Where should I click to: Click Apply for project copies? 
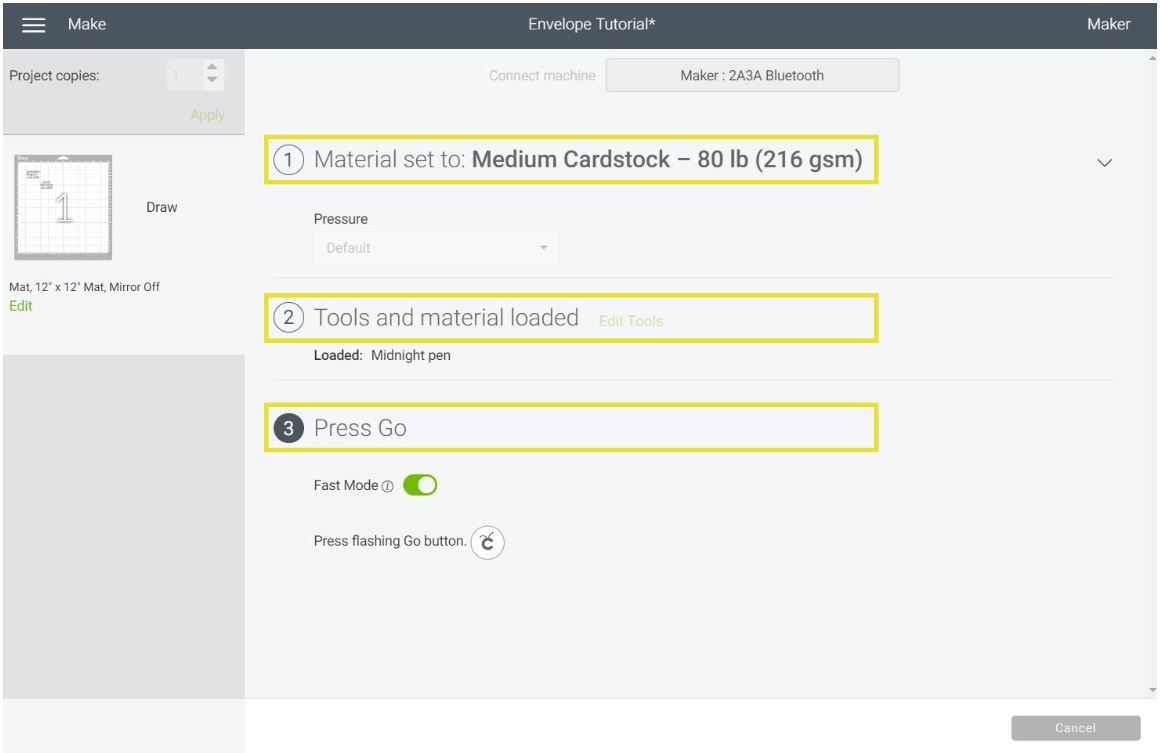coord(207,115)
